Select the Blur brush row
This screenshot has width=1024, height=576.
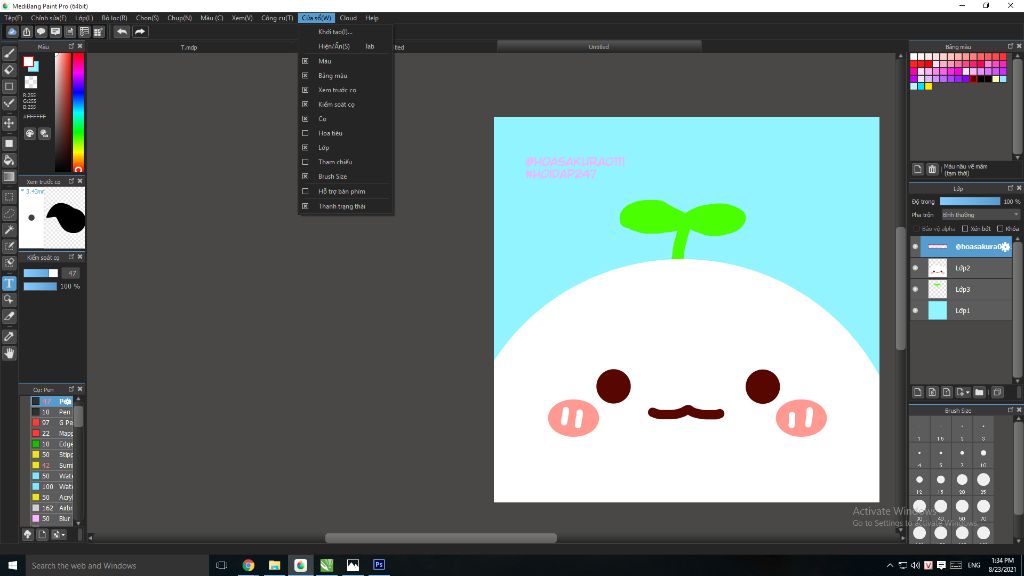click(52, 519)
